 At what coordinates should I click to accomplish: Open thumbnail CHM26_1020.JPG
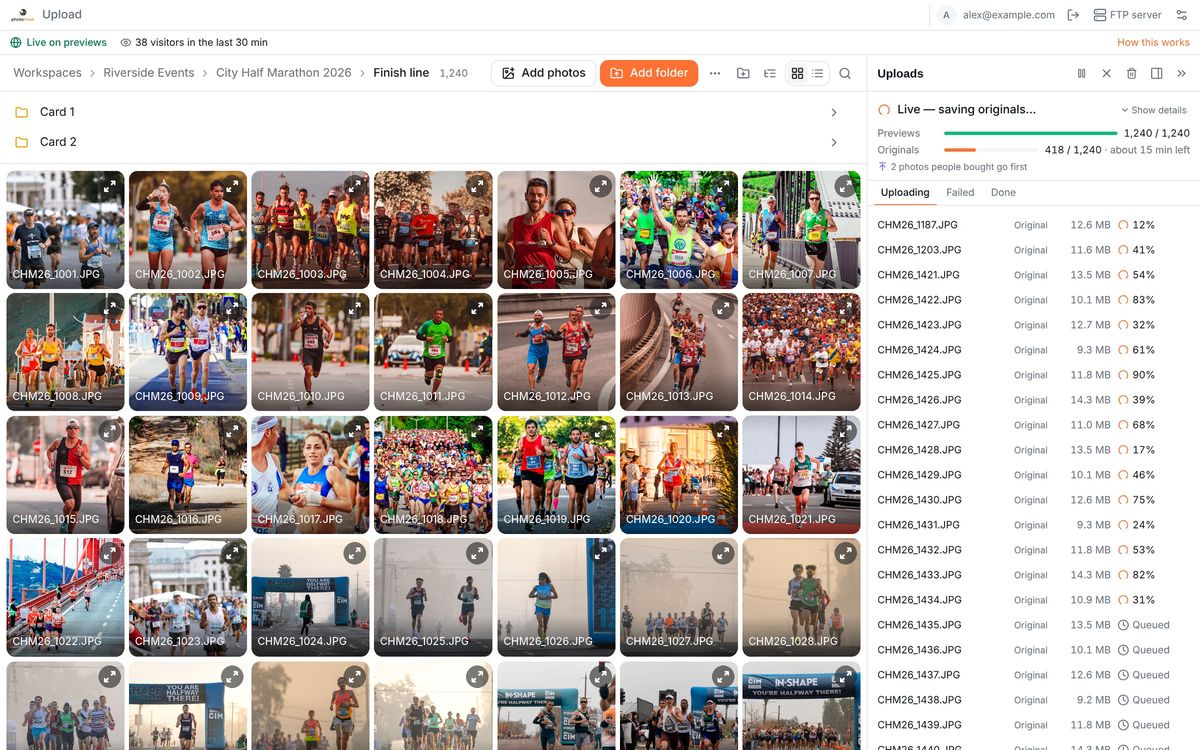tap(679, 475)
